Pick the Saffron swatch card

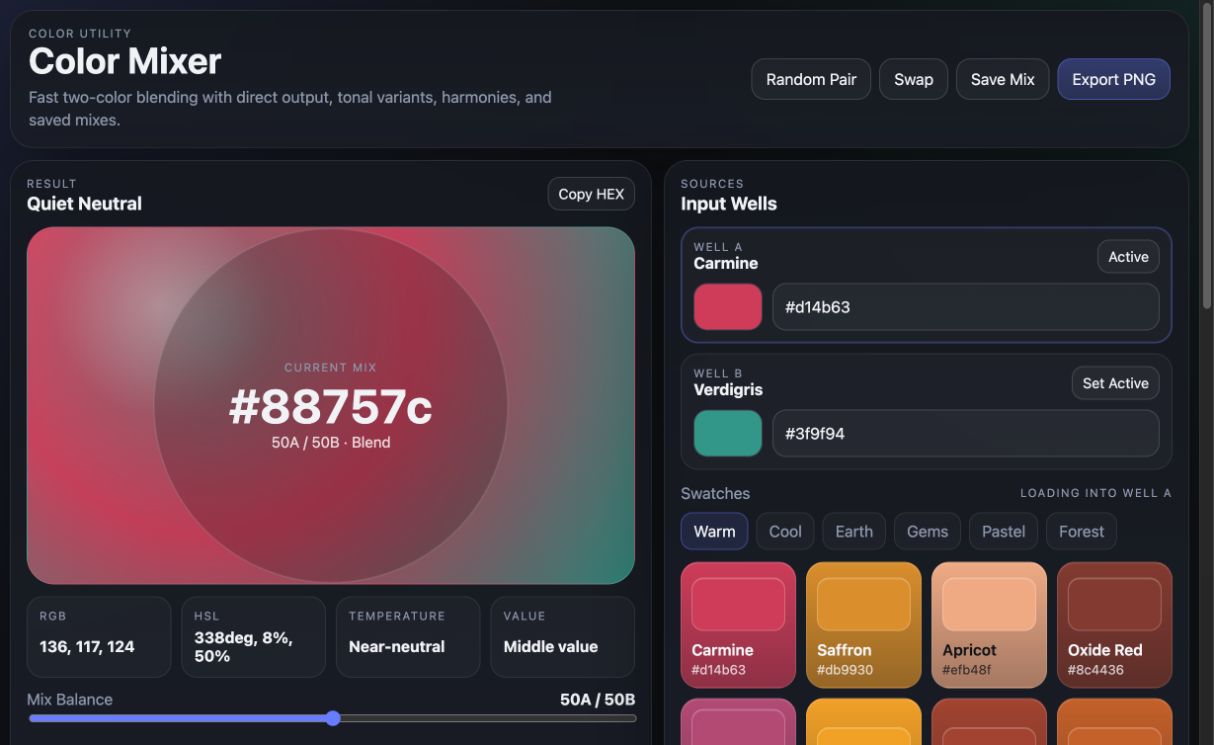864,625
